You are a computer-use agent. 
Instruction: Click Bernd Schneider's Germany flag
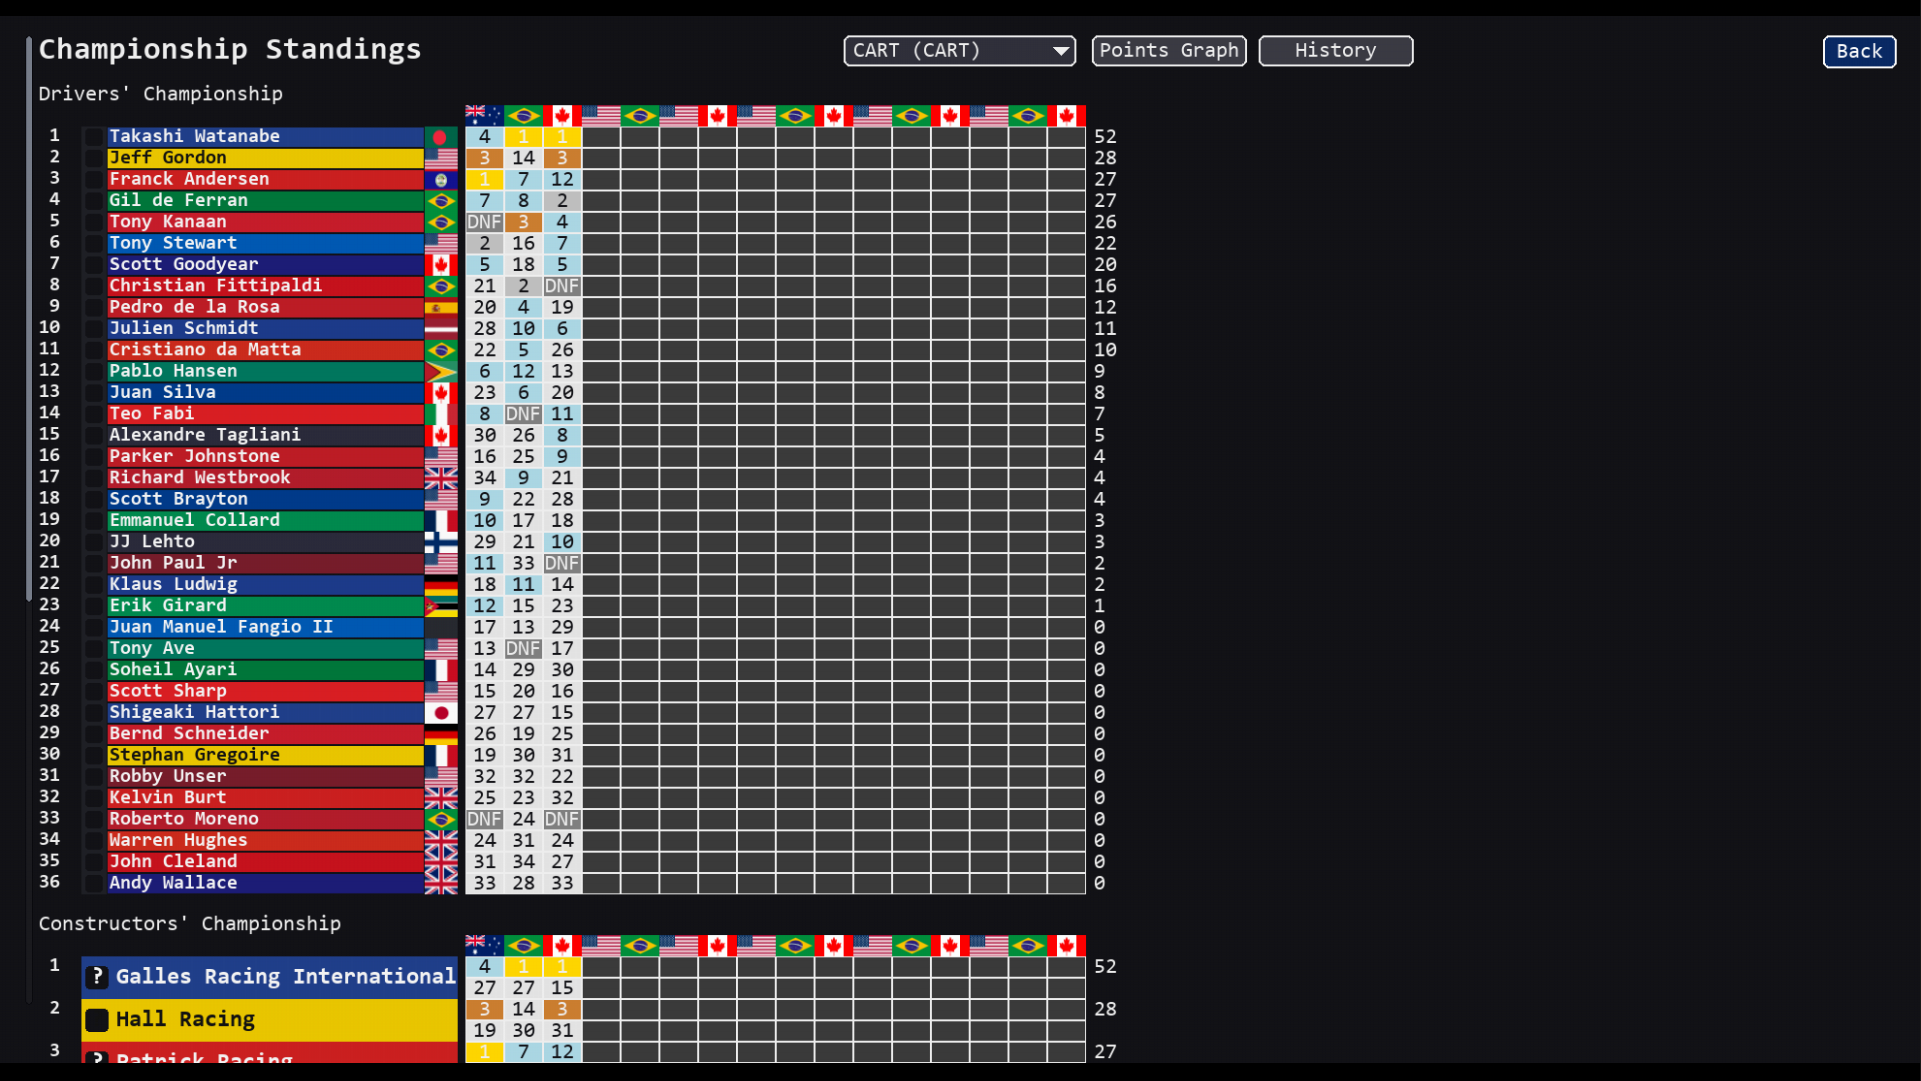(x=441, y=734)
